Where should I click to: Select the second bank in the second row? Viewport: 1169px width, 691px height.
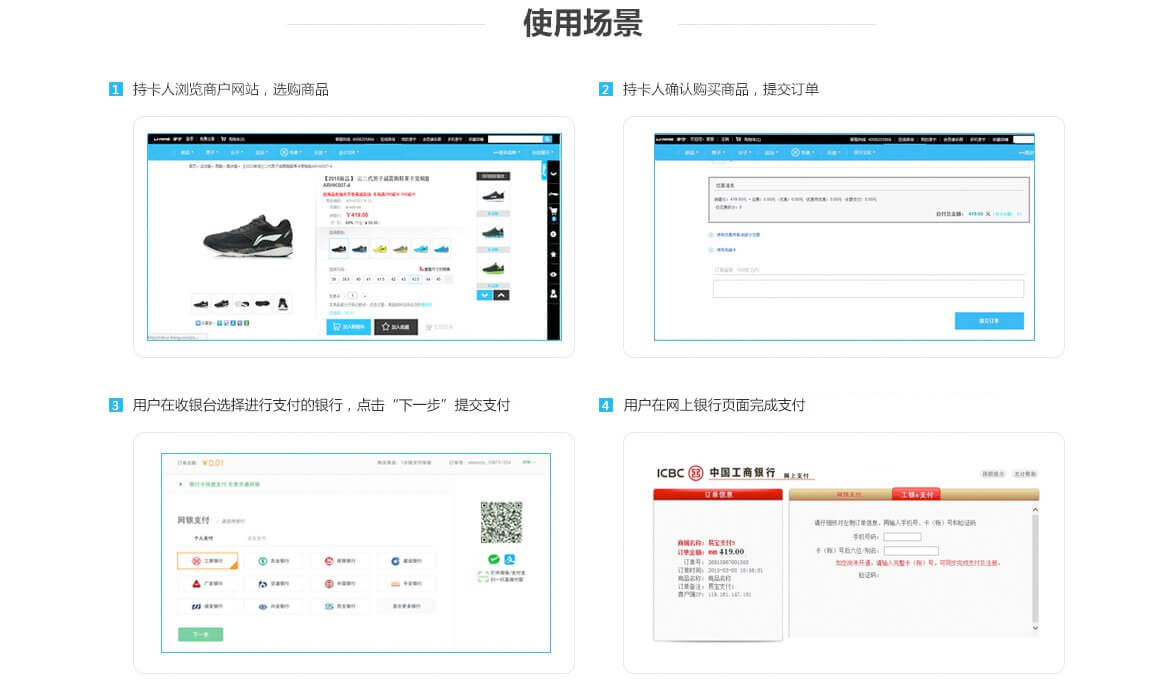click(274, 584)
